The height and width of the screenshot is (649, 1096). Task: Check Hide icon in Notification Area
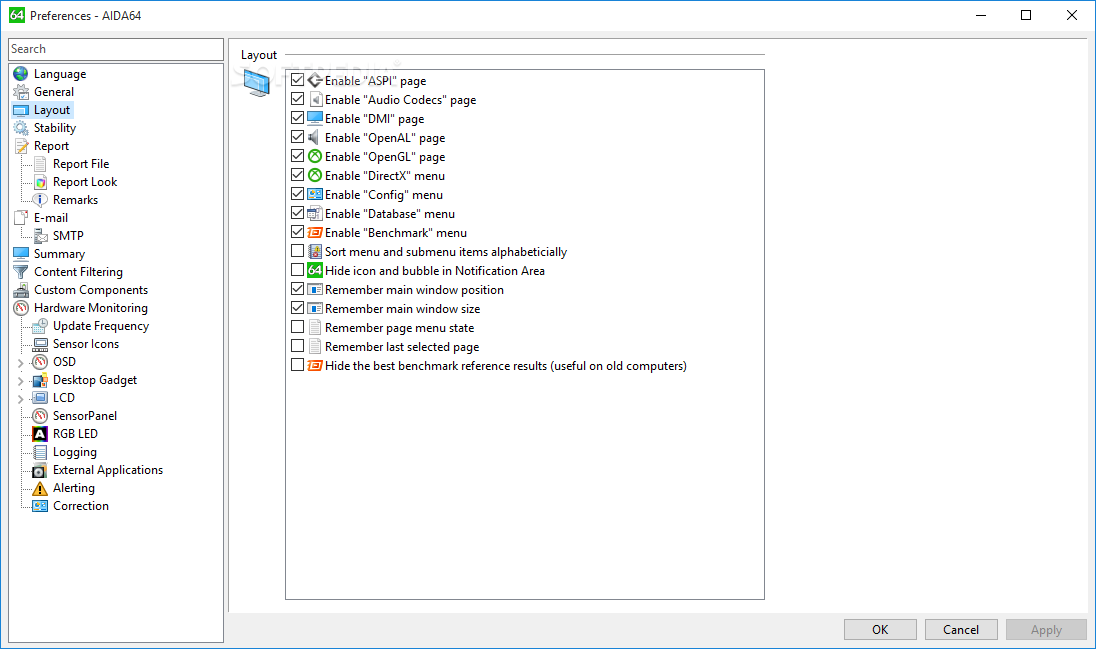pyautogui.click(x=298, y=270)
